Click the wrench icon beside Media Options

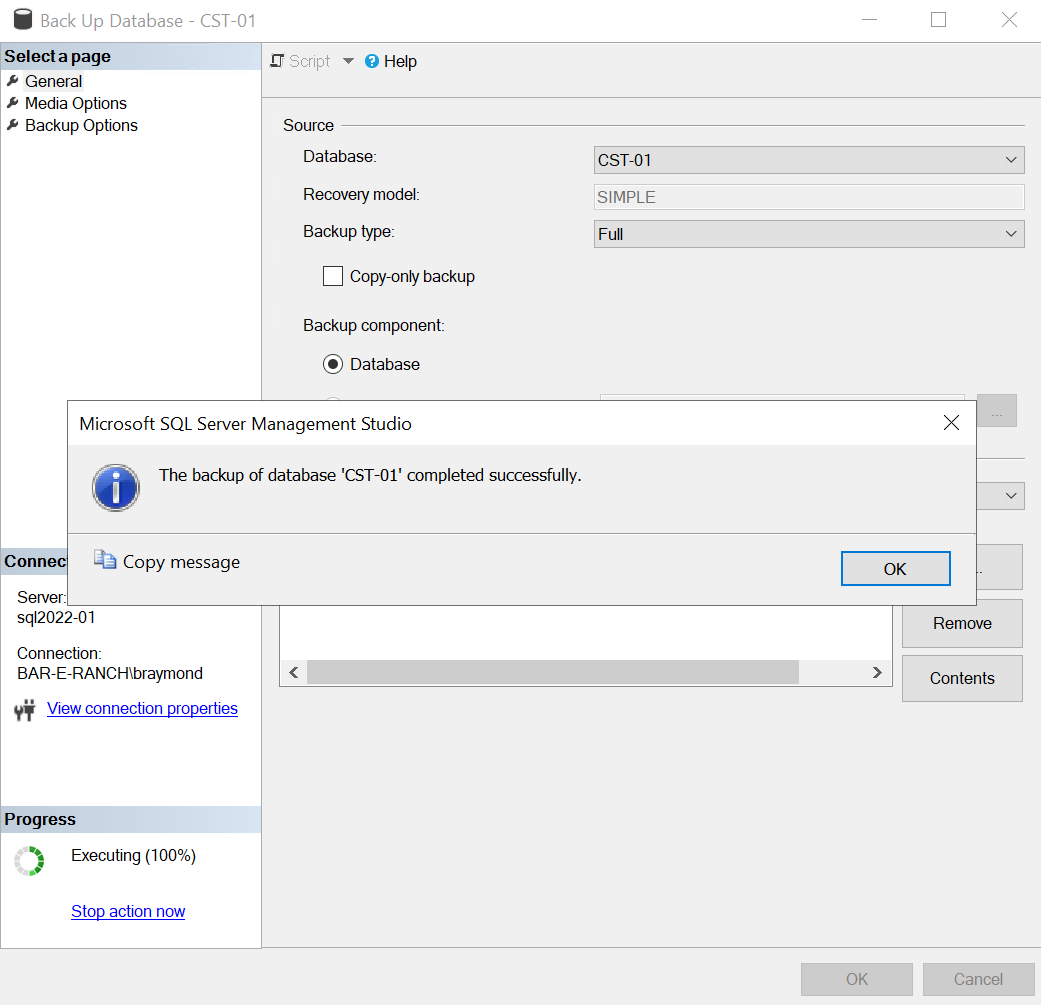[12, 103]
